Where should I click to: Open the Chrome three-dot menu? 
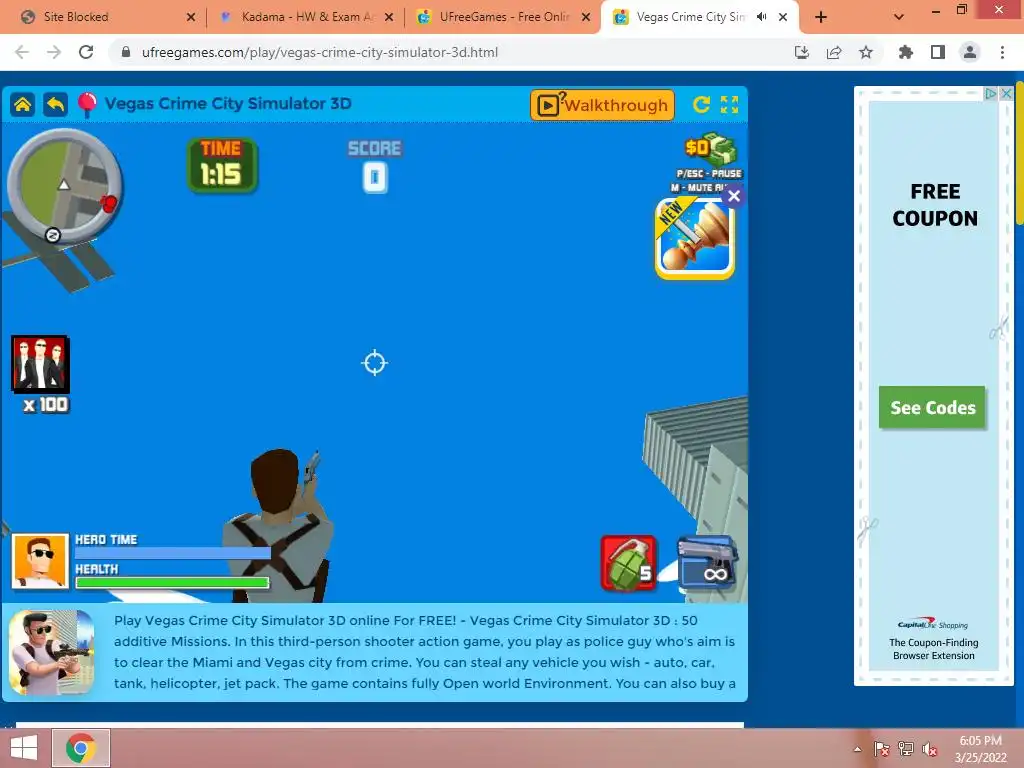tap(1002, 52)
